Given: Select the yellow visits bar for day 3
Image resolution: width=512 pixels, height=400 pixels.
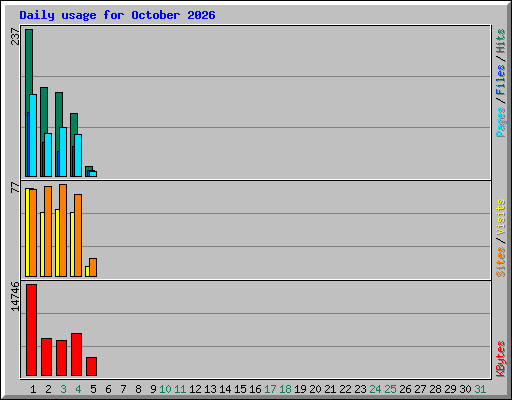Looking at the screenshot, I should point(57,243).
